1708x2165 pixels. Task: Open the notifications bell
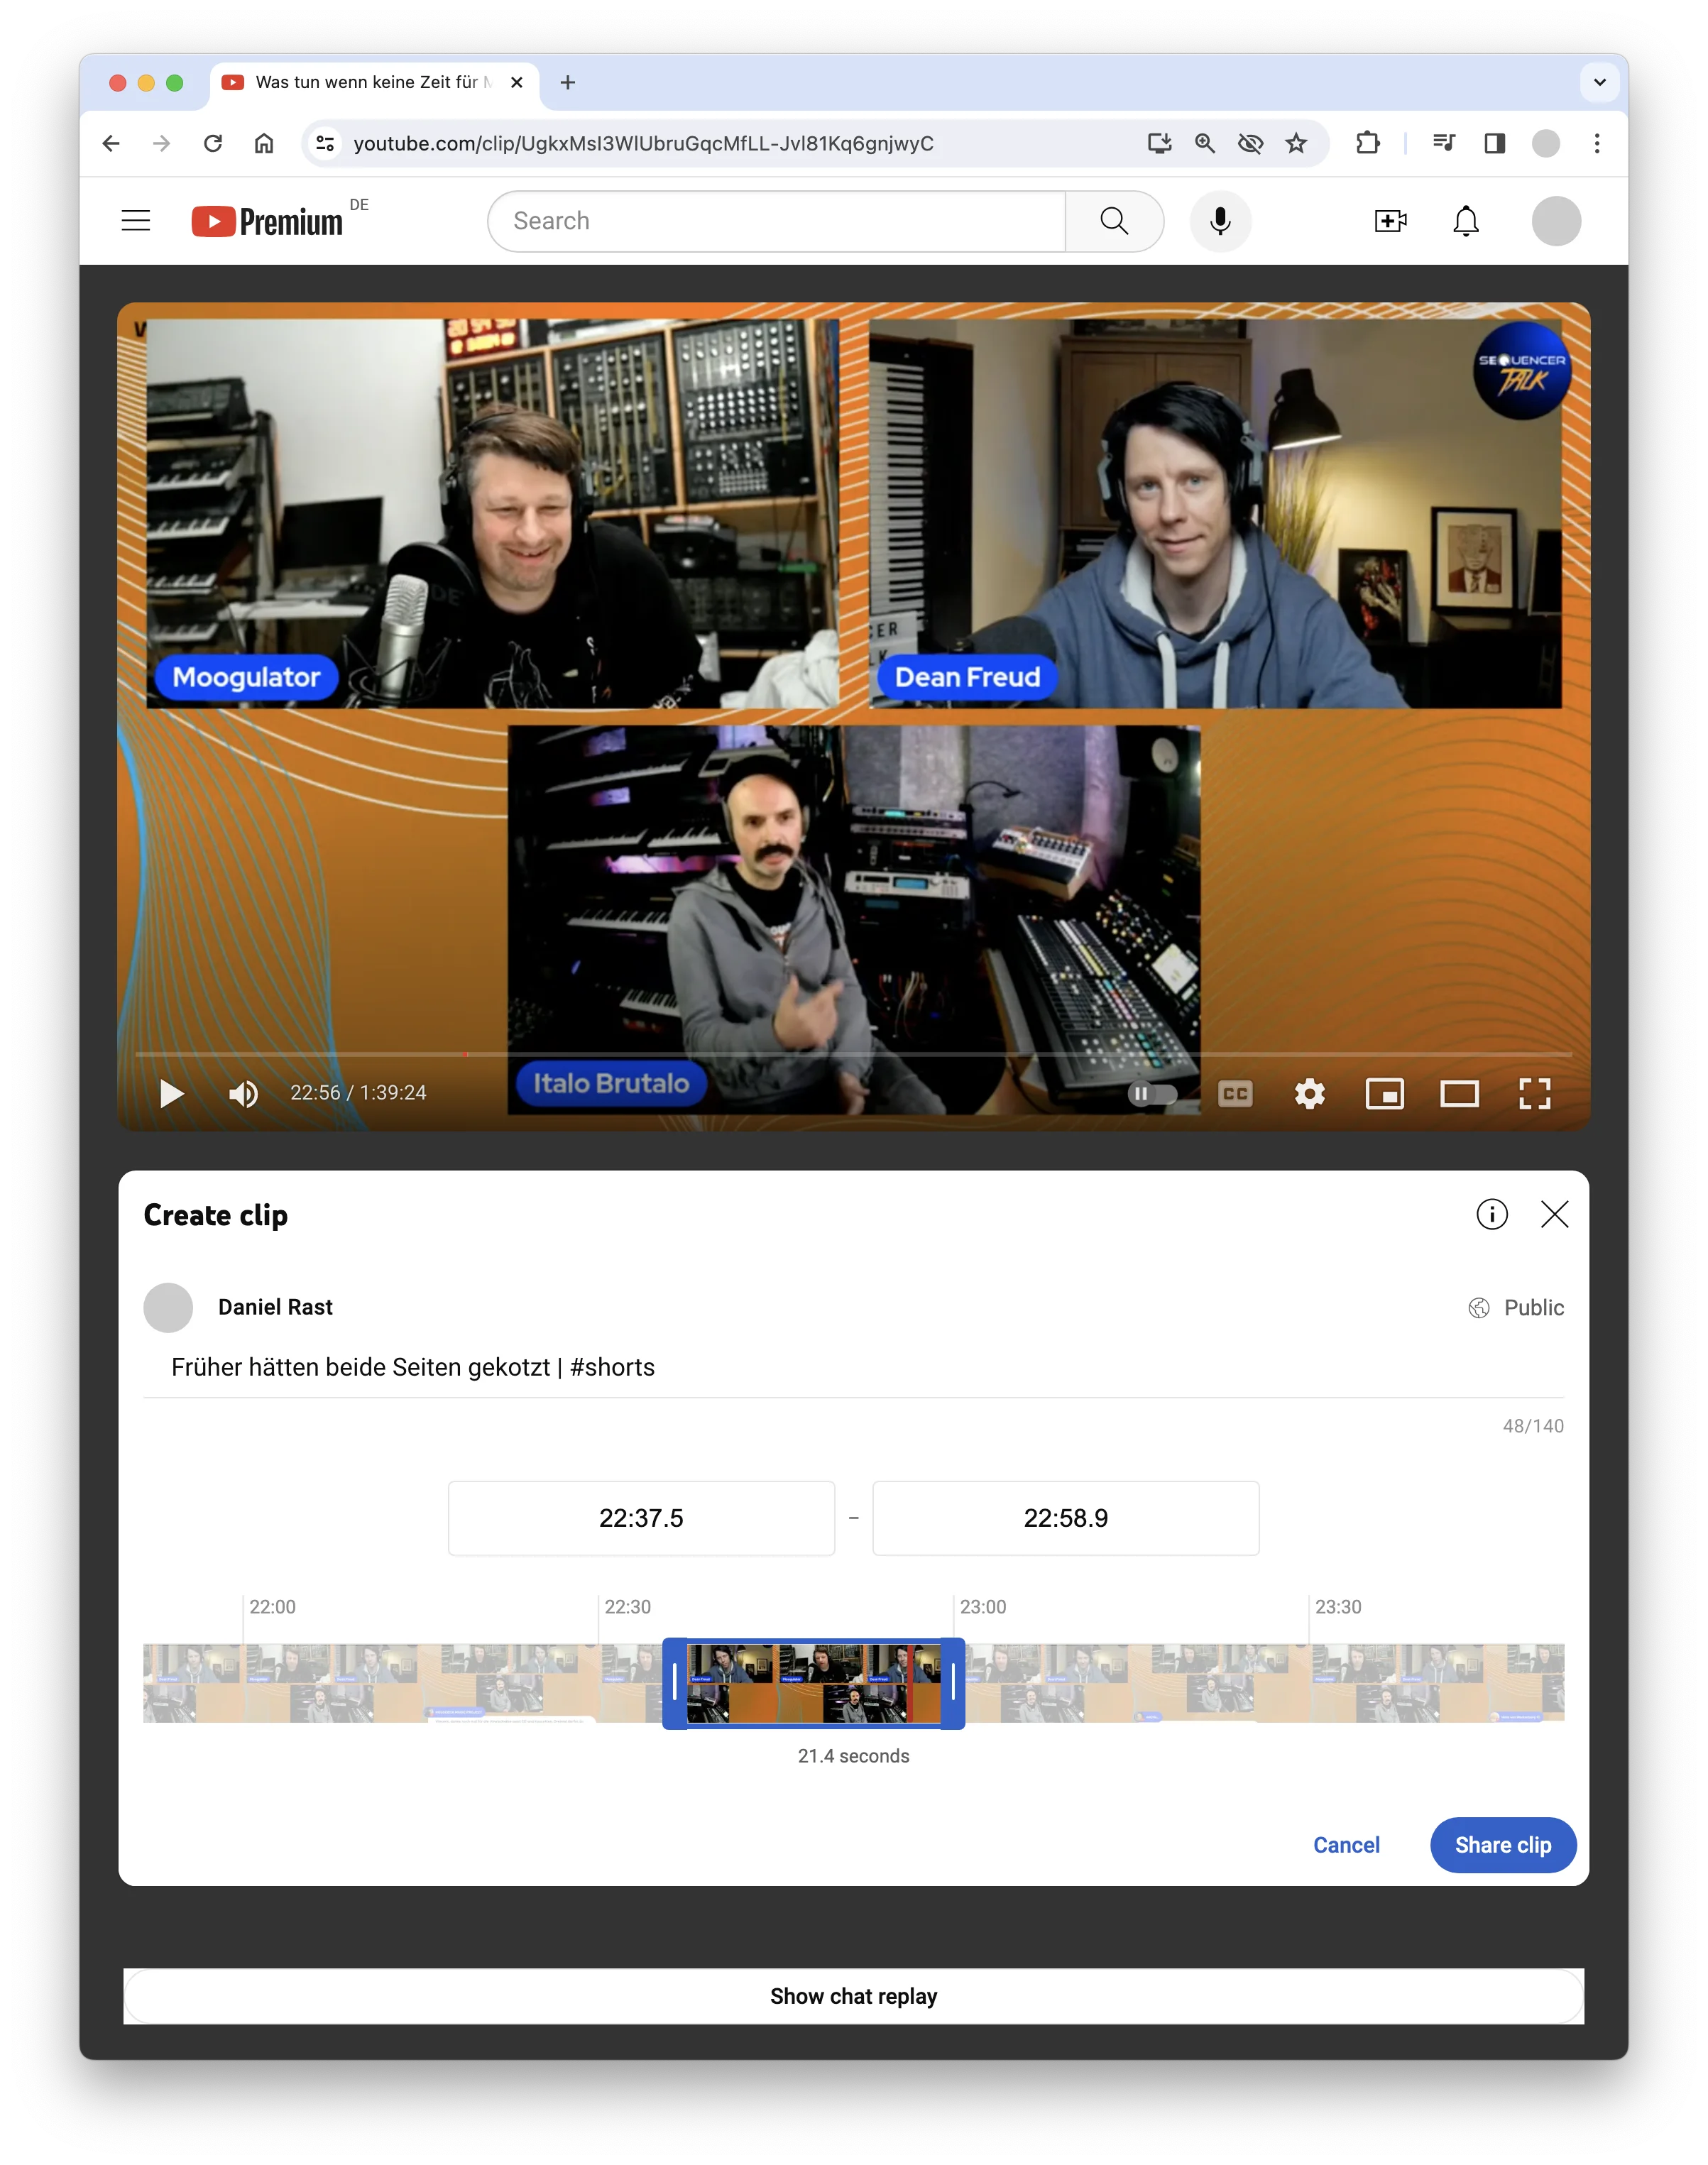(x=1465, y=221)
